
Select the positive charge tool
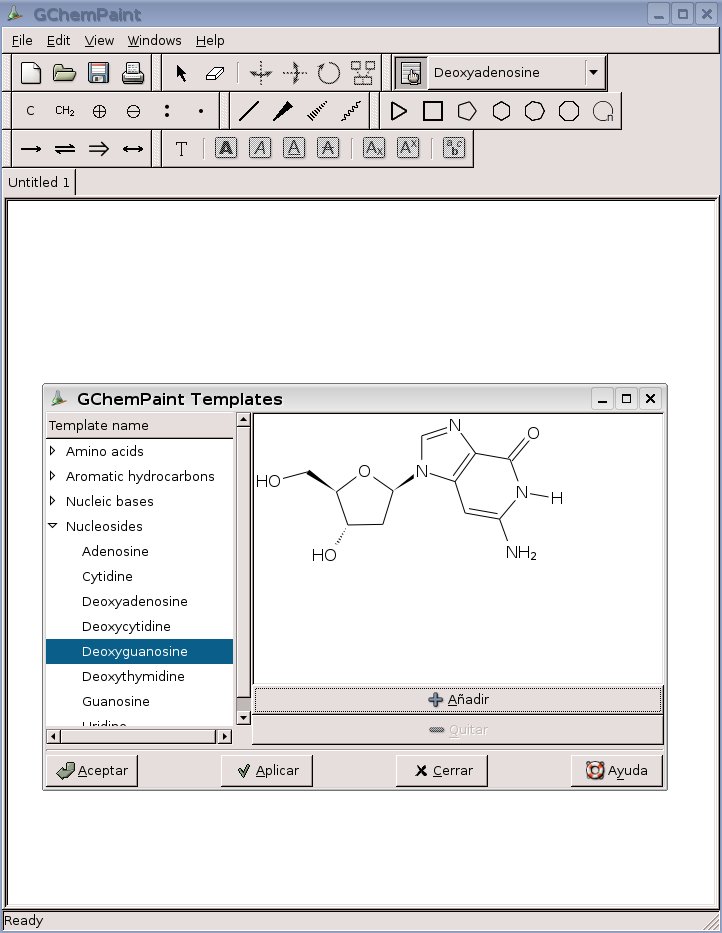99,112
